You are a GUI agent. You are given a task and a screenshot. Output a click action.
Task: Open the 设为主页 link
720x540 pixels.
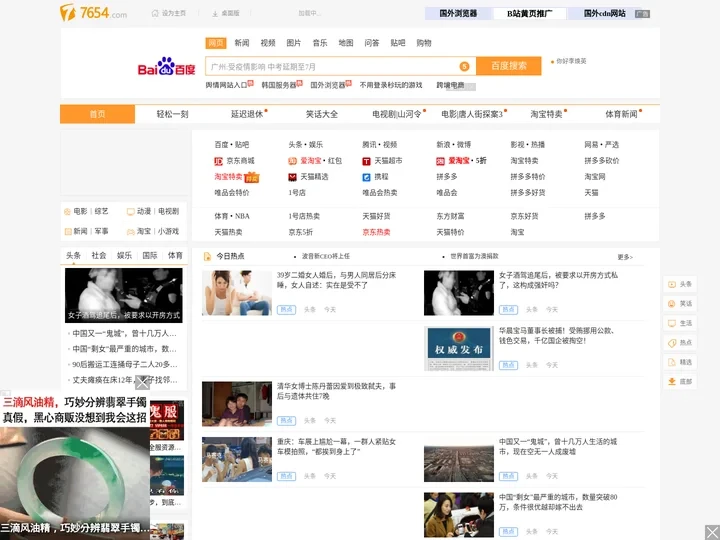174,13
